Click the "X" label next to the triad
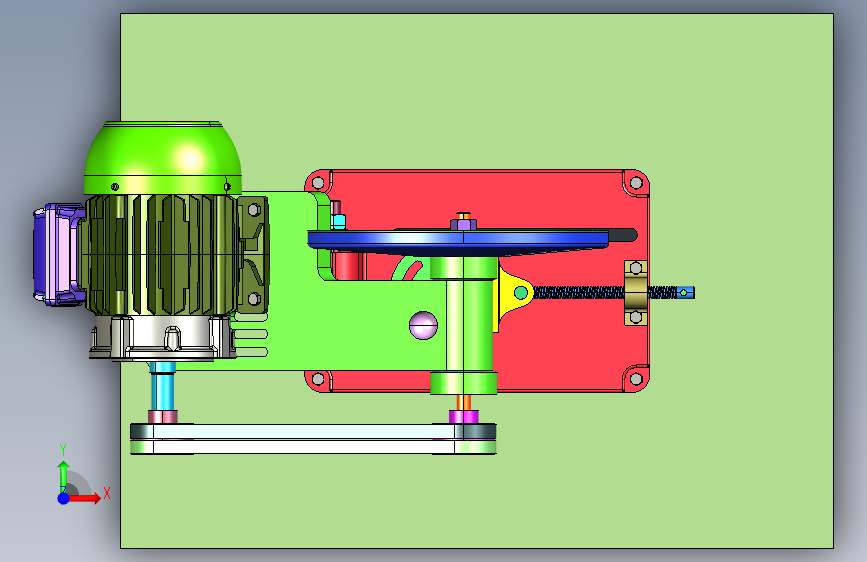 tap(107, 493)
